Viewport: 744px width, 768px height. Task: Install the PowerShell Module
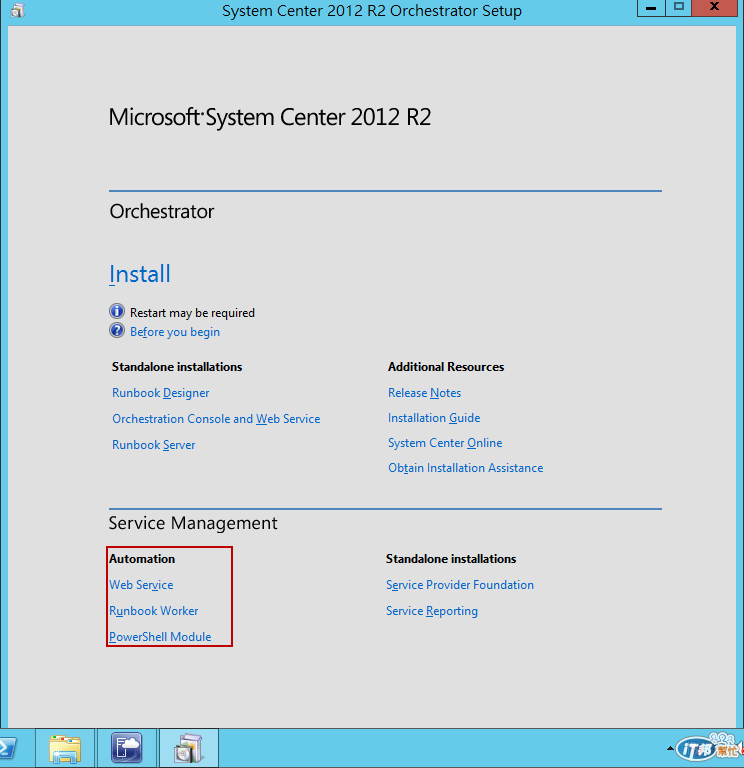[x=160, y=637]
